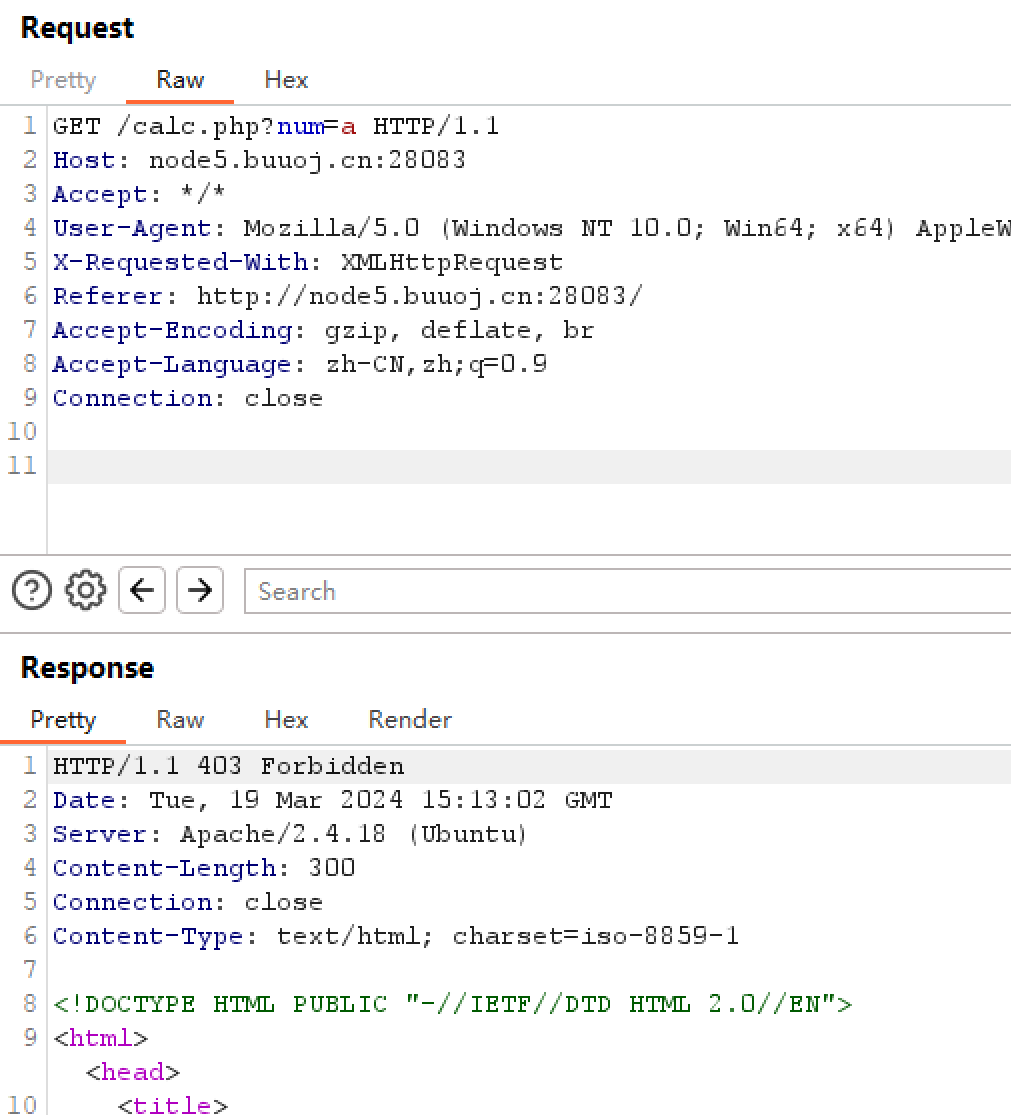Click the Content-Type response header
This screenshot has height=1115, width=1011.
396,936
